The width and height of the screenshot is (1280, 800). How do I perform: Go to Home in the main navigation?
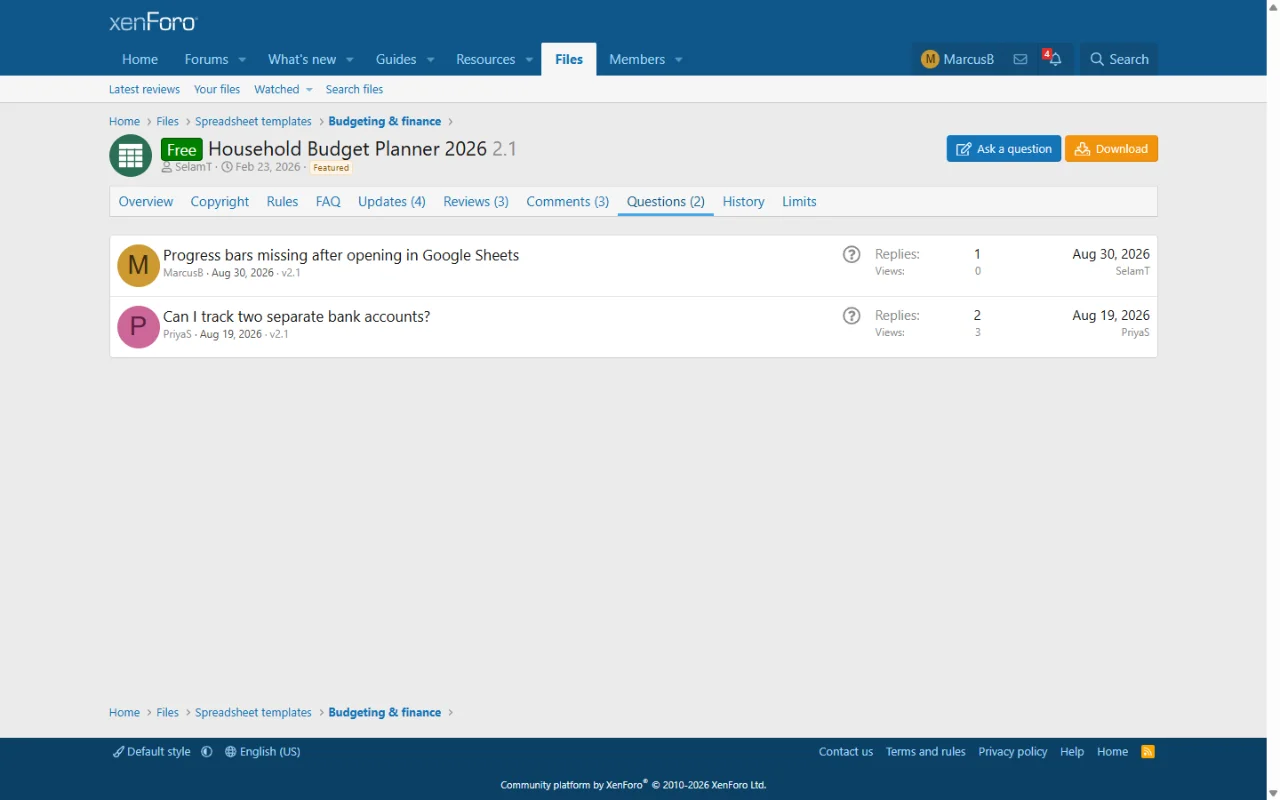tap(140, 59)
